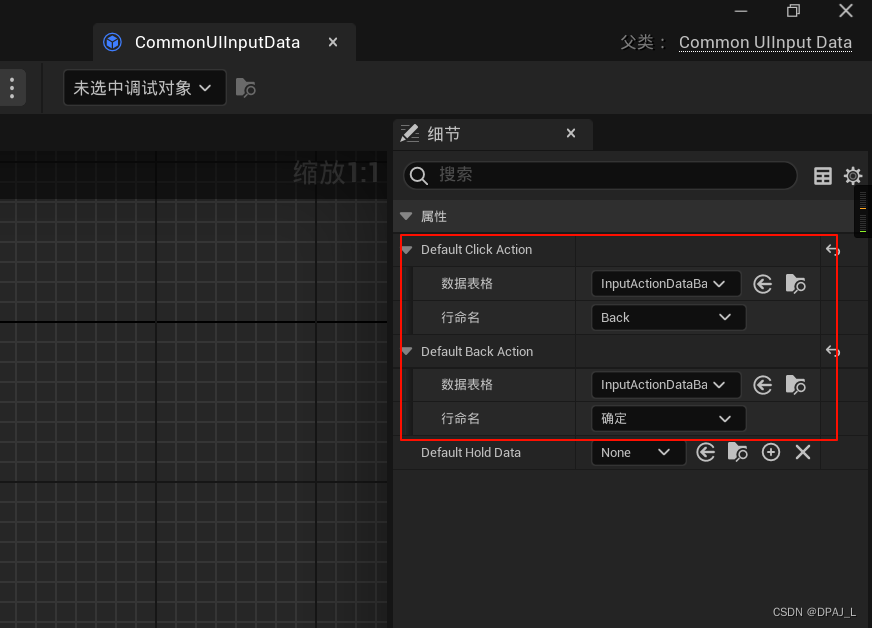The image size is (872, 628).
Task: Open the Default Hold Data None dropdown
Action: (638, 452)
